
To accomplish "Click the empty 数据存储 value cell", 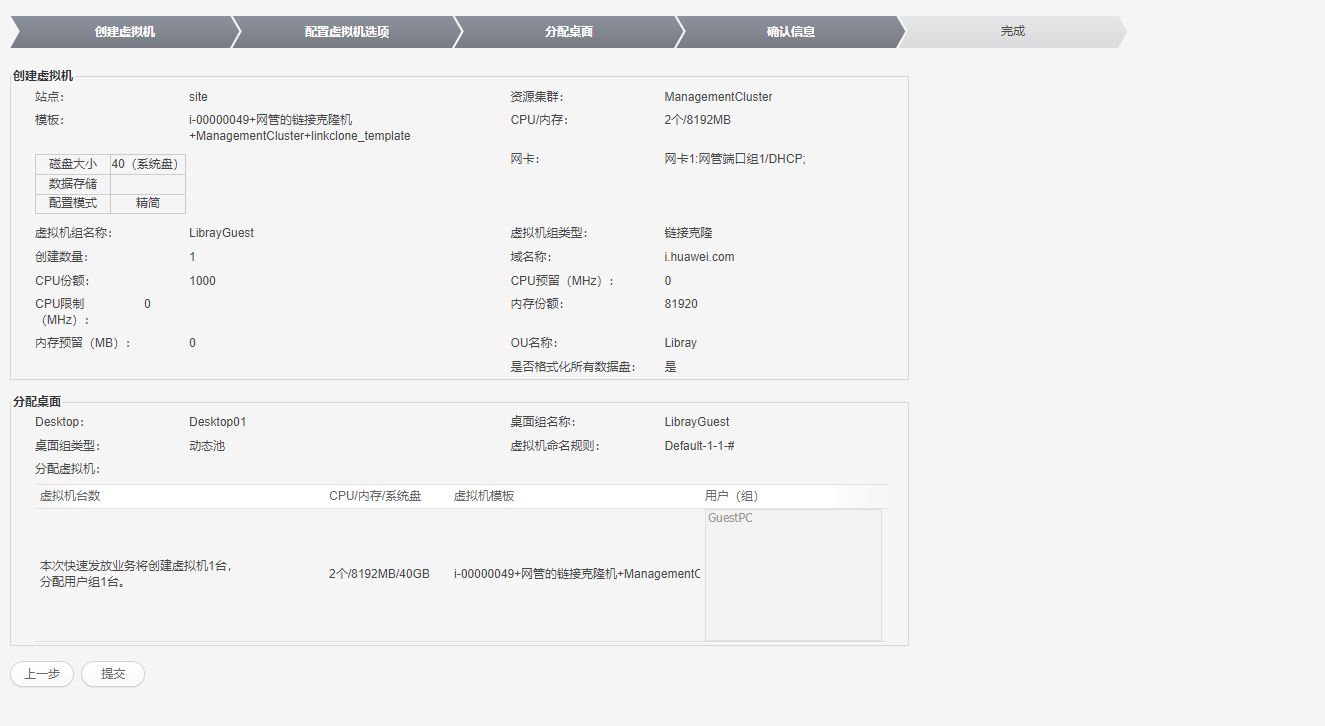I will coord(147,184).
